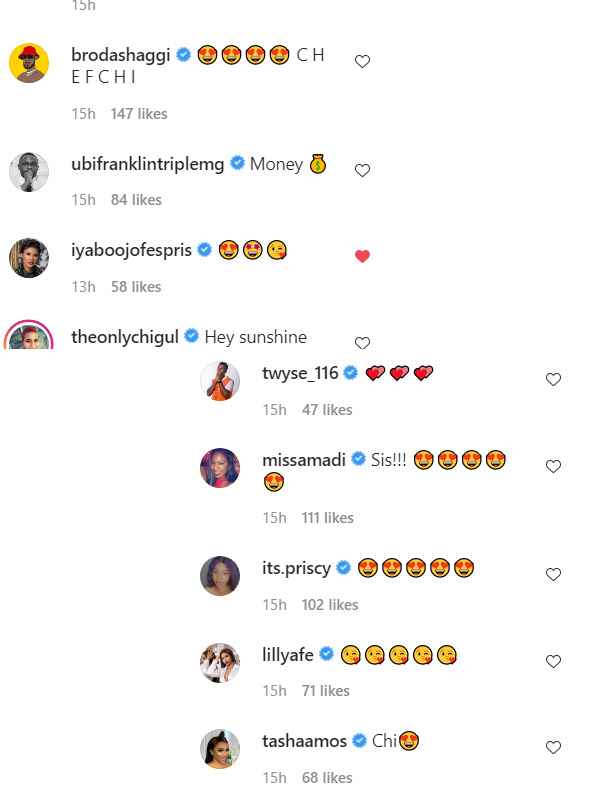Image resolution: width=600 pixels, height=800 pixels.
Task: Open the twyse_116 username link
Action: (x=300, y=373)
